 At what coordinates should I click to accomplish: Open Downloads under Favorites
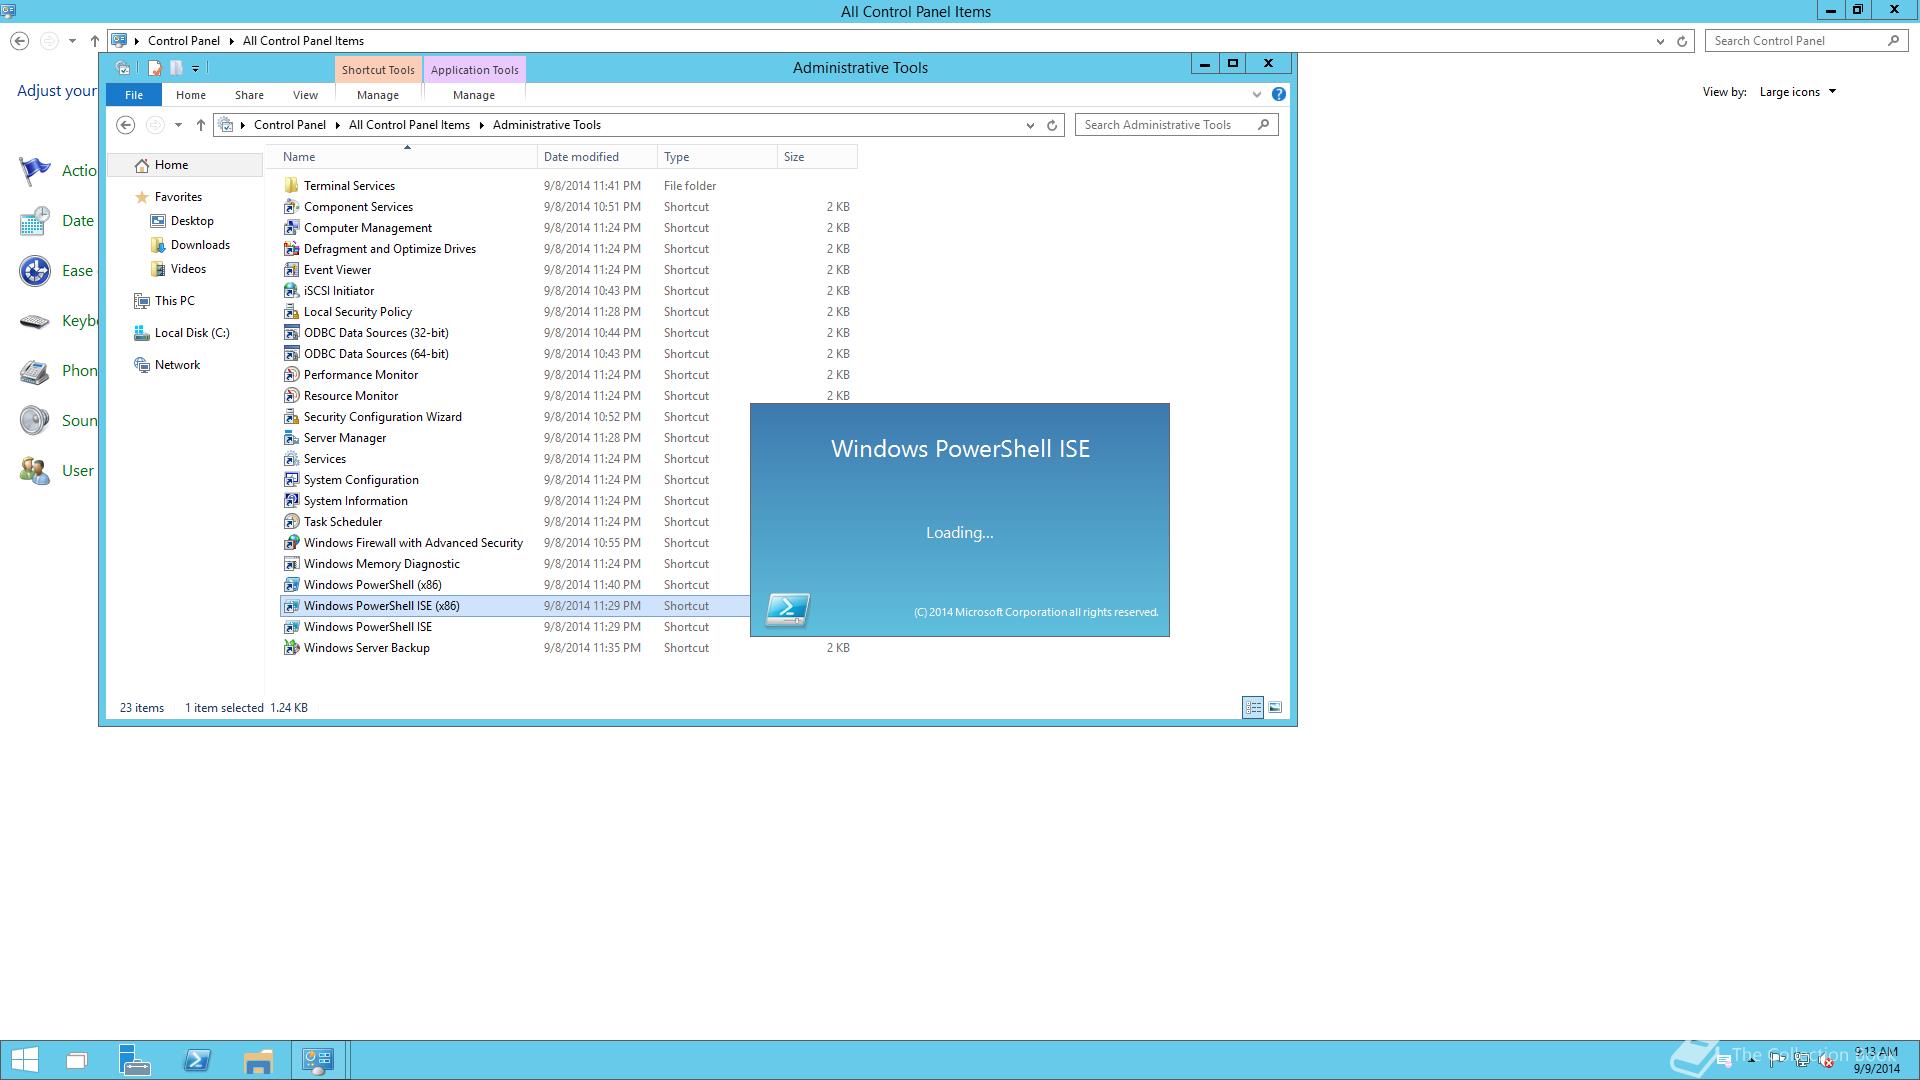pyautogui.click(x=200, y=245)
